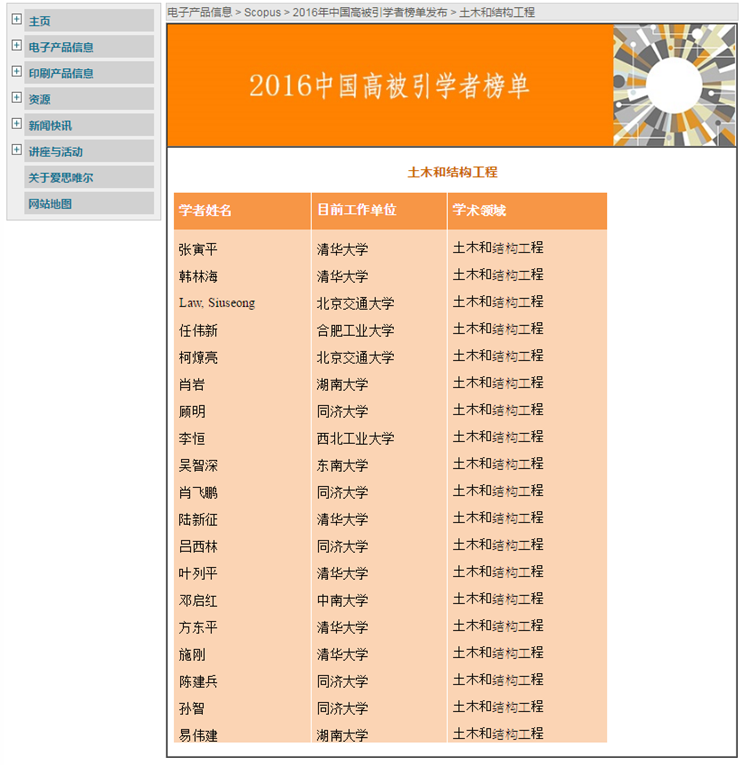Open the 主页 menu item
The image size is (744, 765).
(40, 21)
